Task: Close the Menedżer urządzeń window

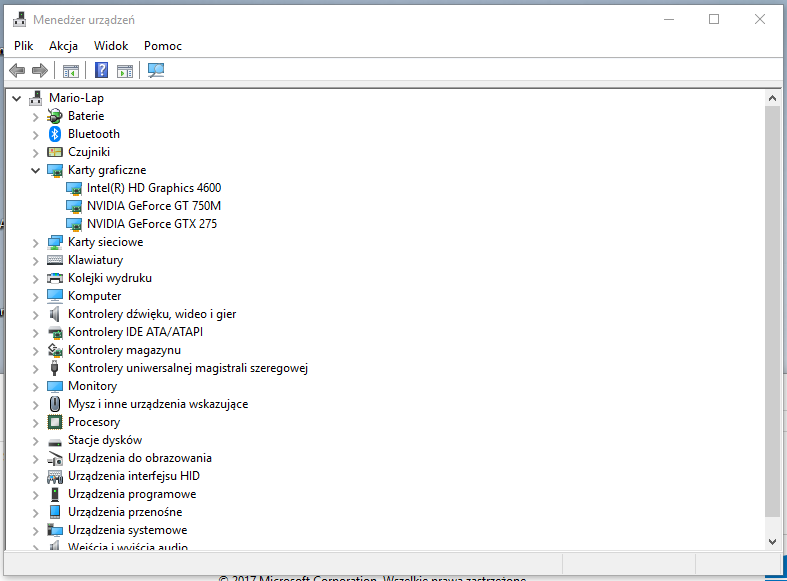Action: coord(760,20)
